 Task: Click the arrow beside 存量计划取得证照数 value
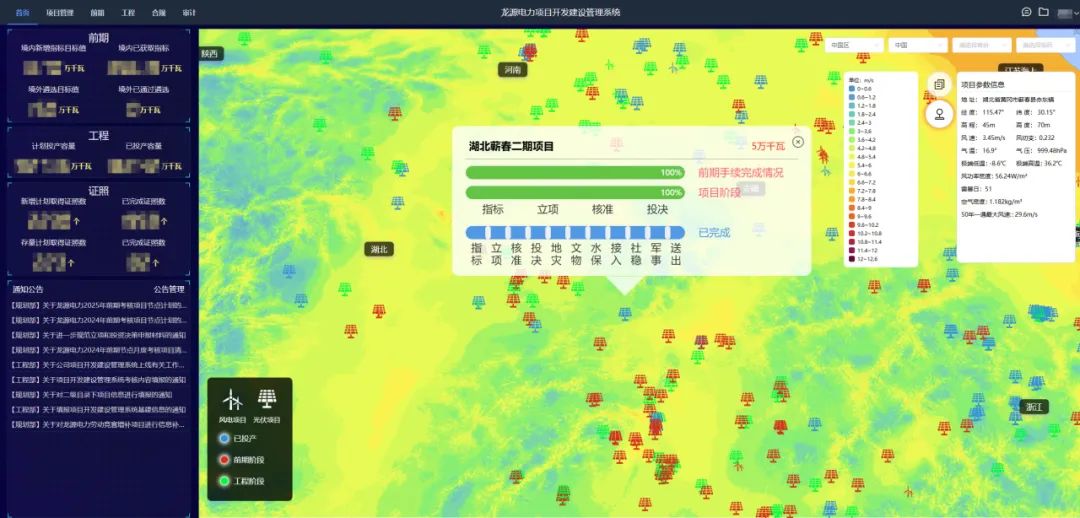point(71,263)
